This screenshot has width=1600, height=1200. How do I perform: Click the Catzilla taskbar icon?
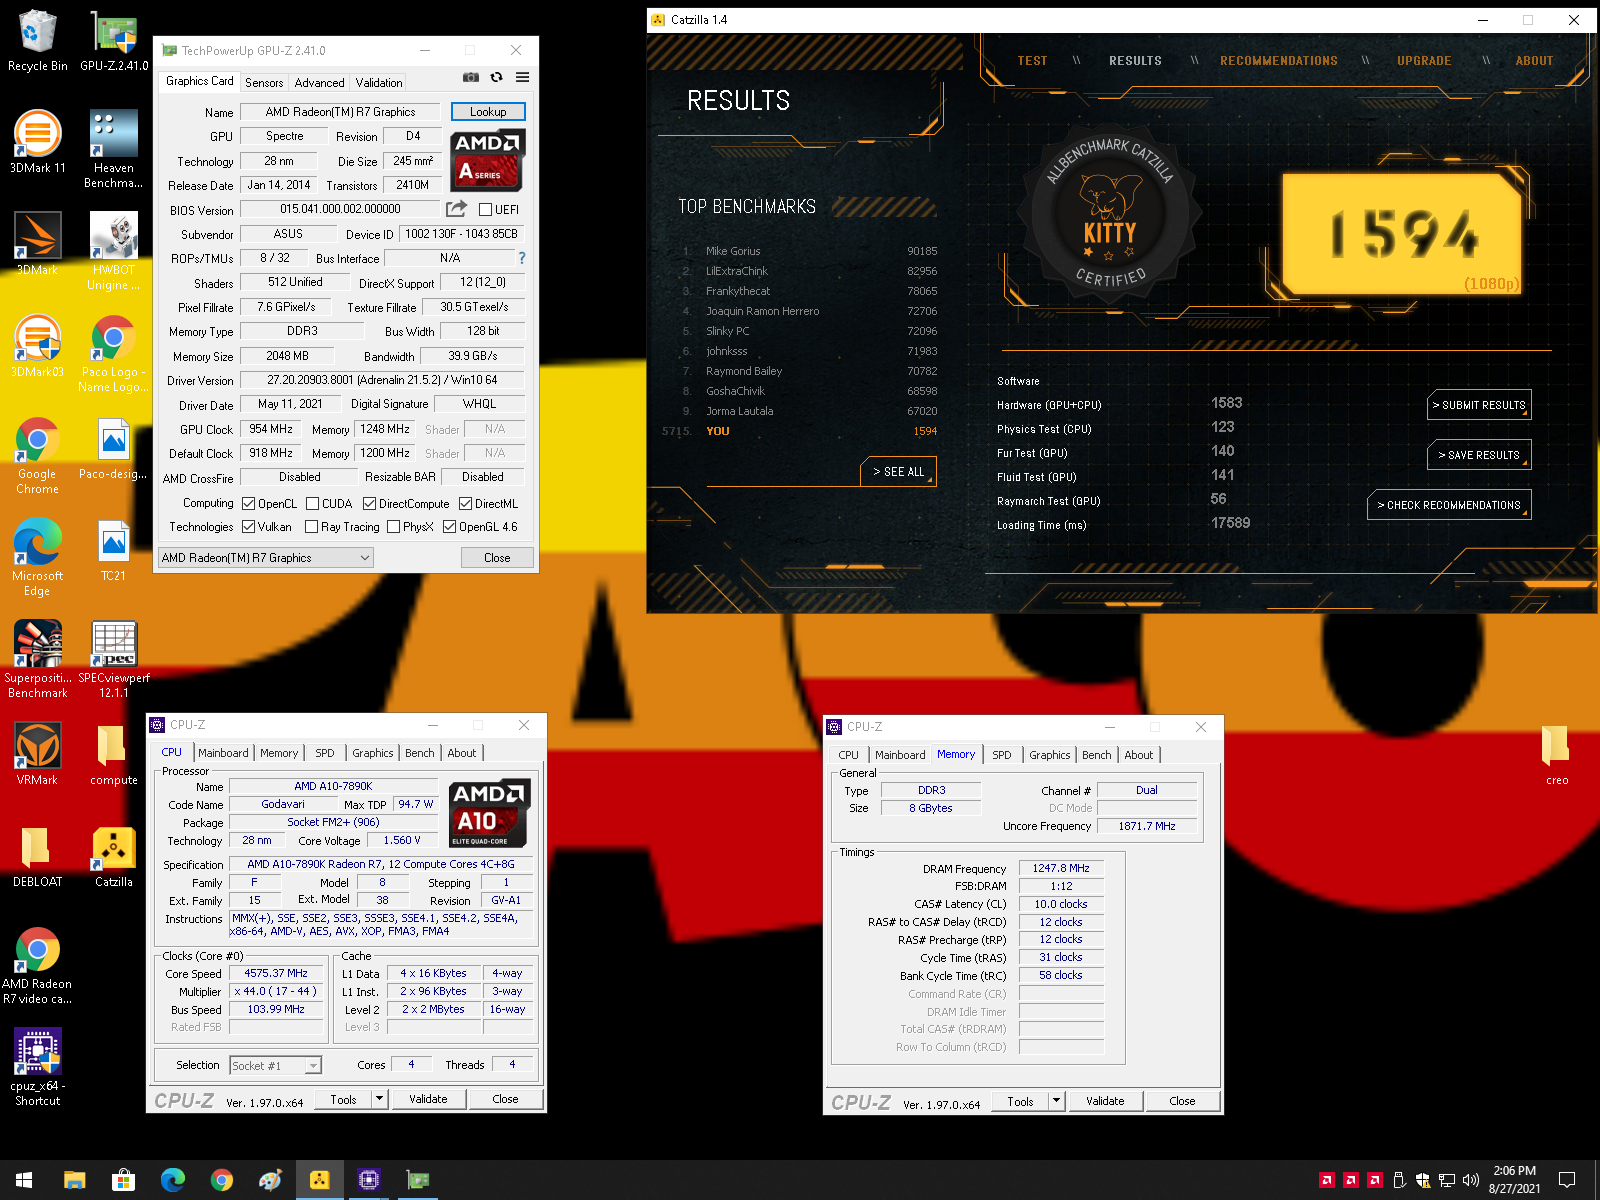click(320, 1180)
